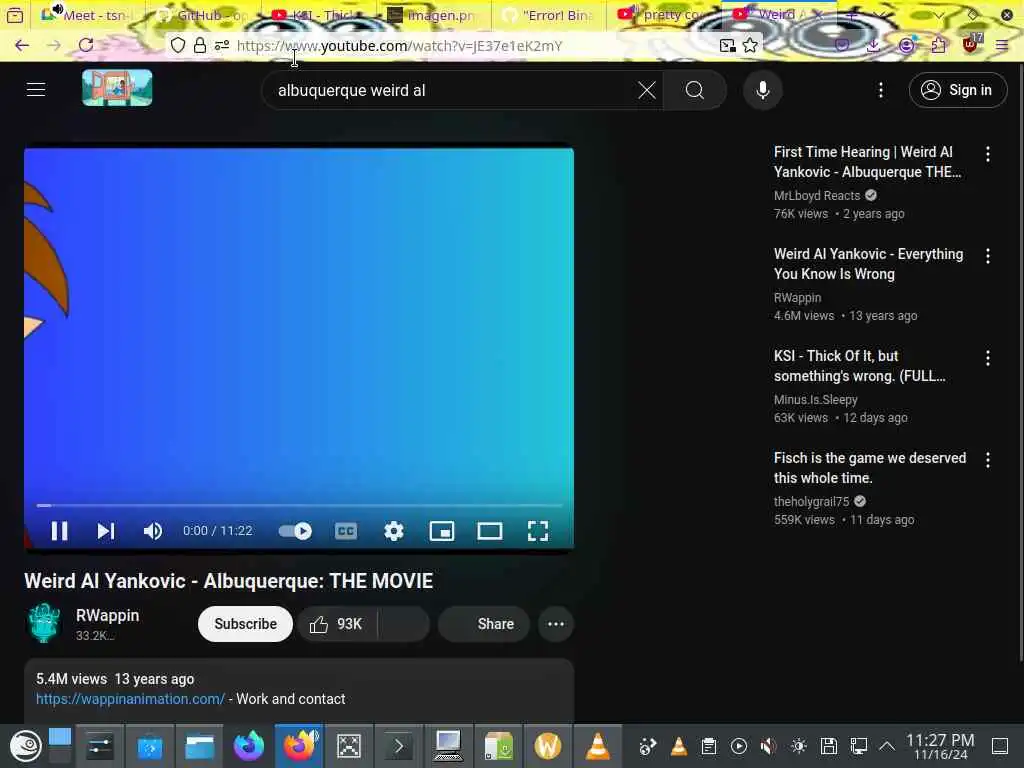Open tracking protection shield
This screenshot has height=768, width=1024.
[178, 45]
